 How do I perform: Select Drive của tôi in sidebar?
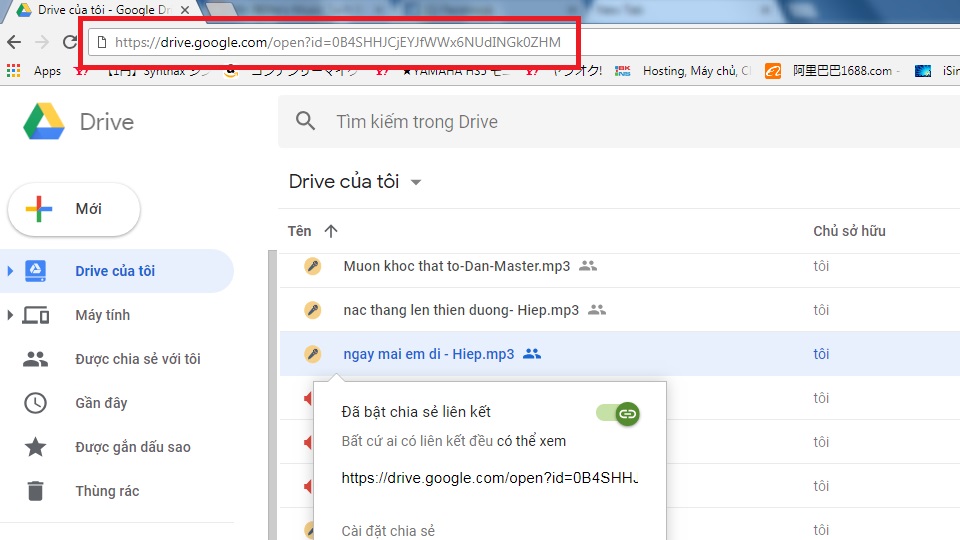116,271
